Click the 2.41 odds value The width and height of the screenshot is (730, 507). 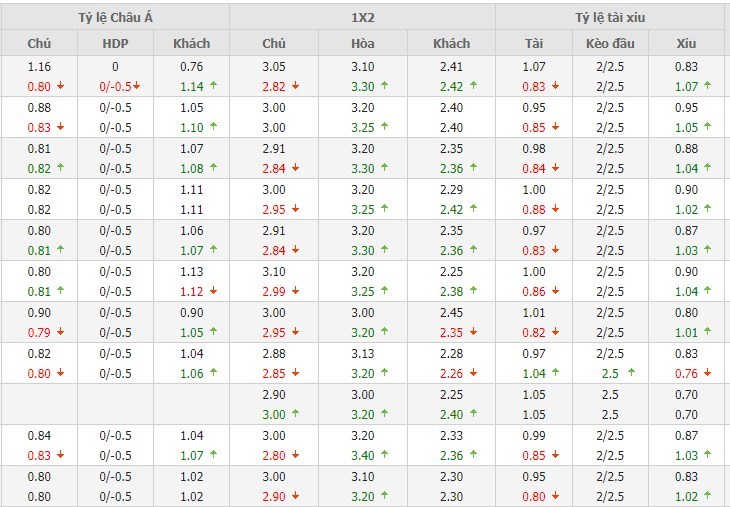pyautogui.click(x=451, y=66)
